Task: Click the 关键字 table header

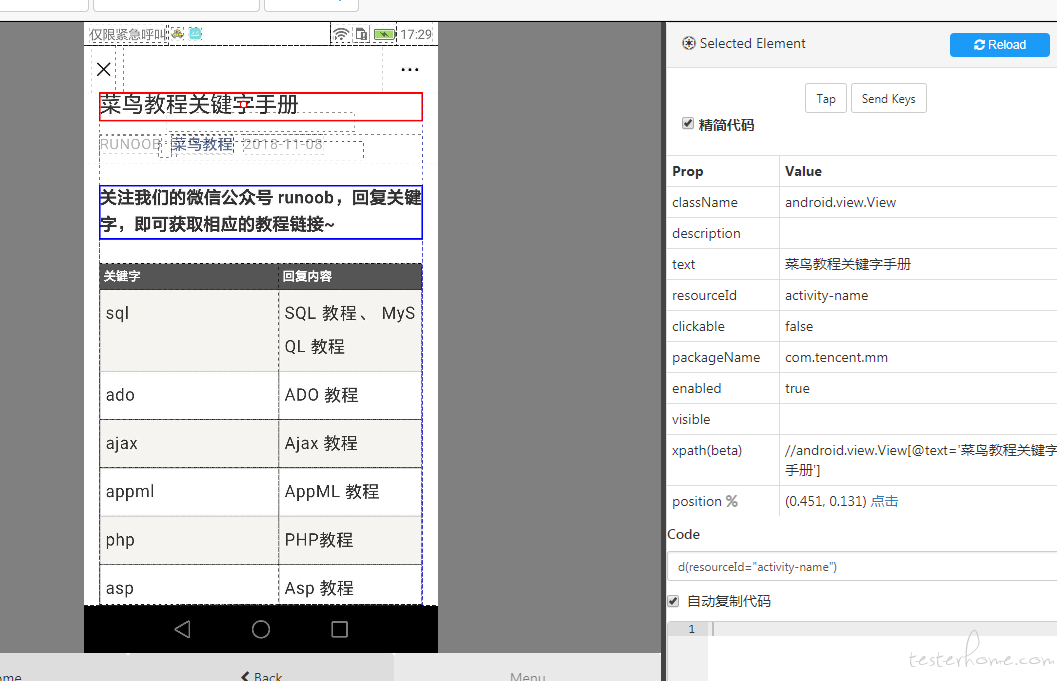Action: (189, 276)
